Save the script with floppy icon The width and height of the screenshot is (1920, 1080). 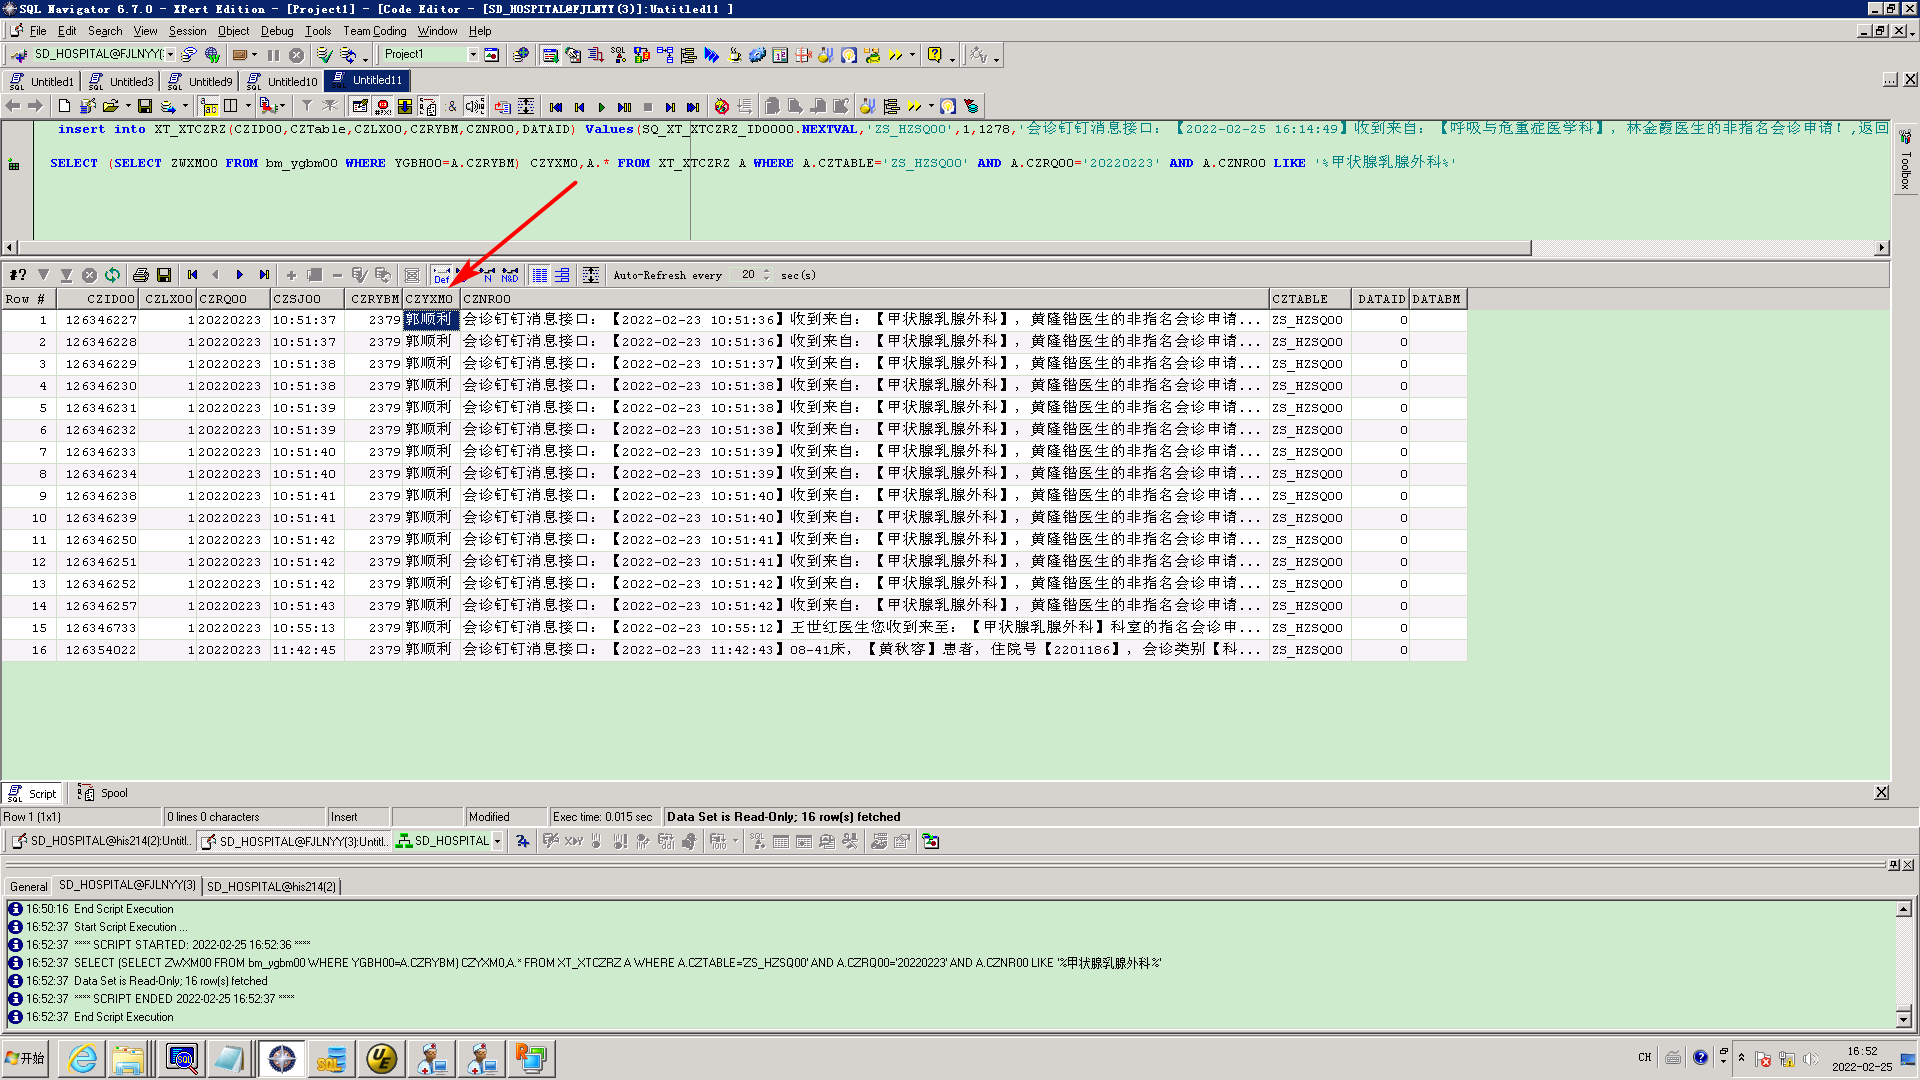pyautogui.click(x=145, y=107)
